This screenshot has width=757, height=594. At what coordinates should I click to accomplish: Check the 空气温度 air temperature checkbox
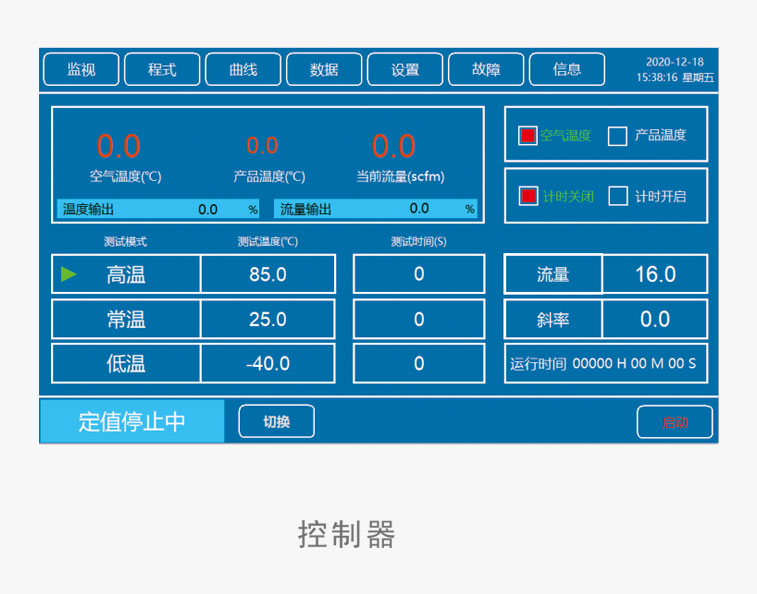pyautogui.click(x=527, y=135)
